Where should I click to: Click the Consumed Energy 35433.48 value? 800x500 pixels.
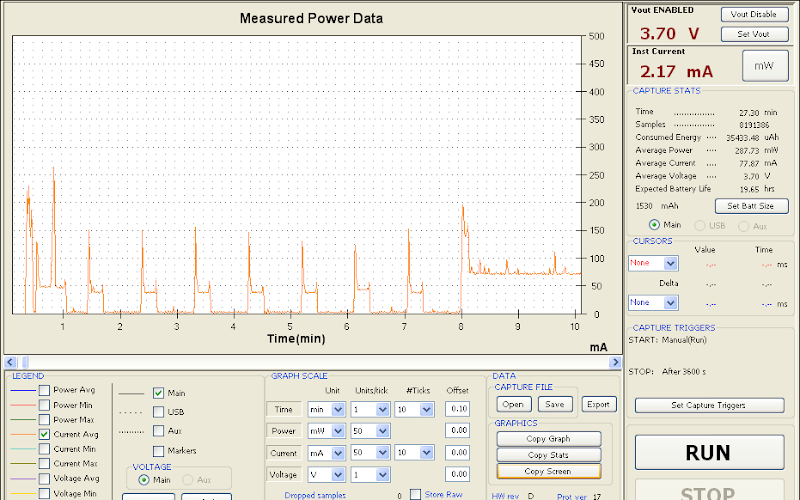(743, 138)
